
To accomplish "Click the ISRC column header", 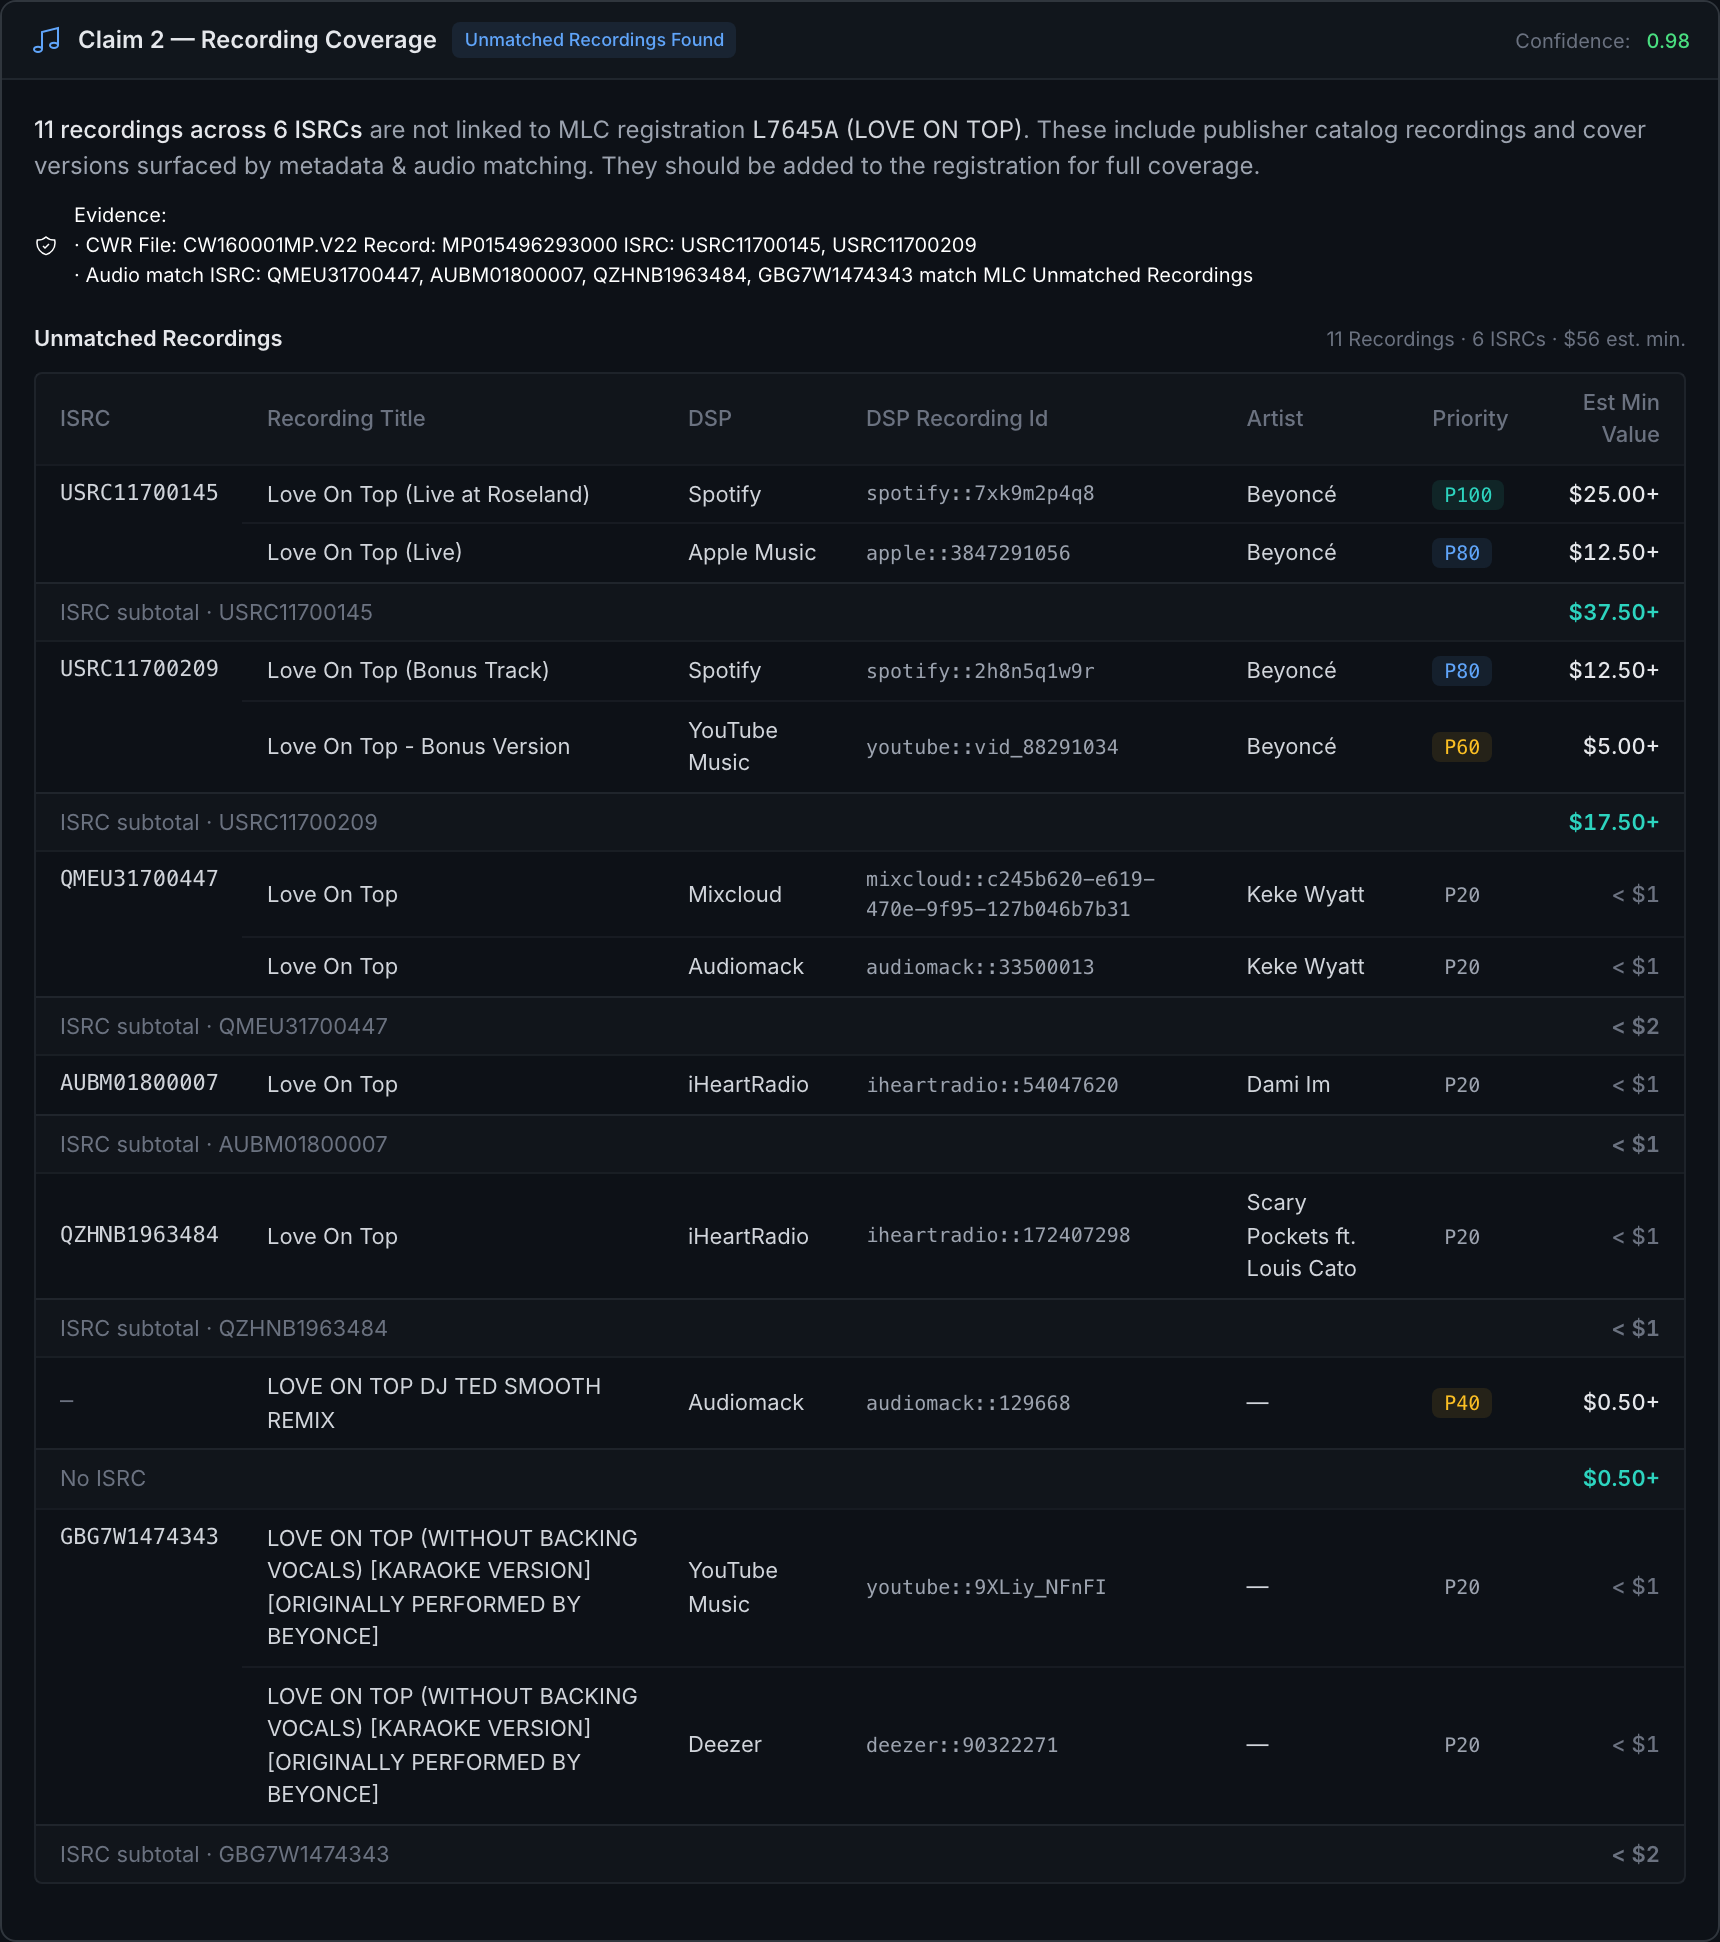I will 85,418.
